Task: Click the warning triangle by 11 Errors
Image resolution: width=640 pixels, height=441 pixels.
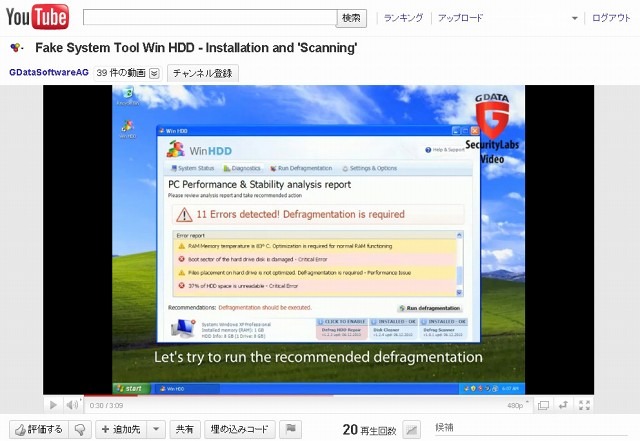Action: pos(184,215)
